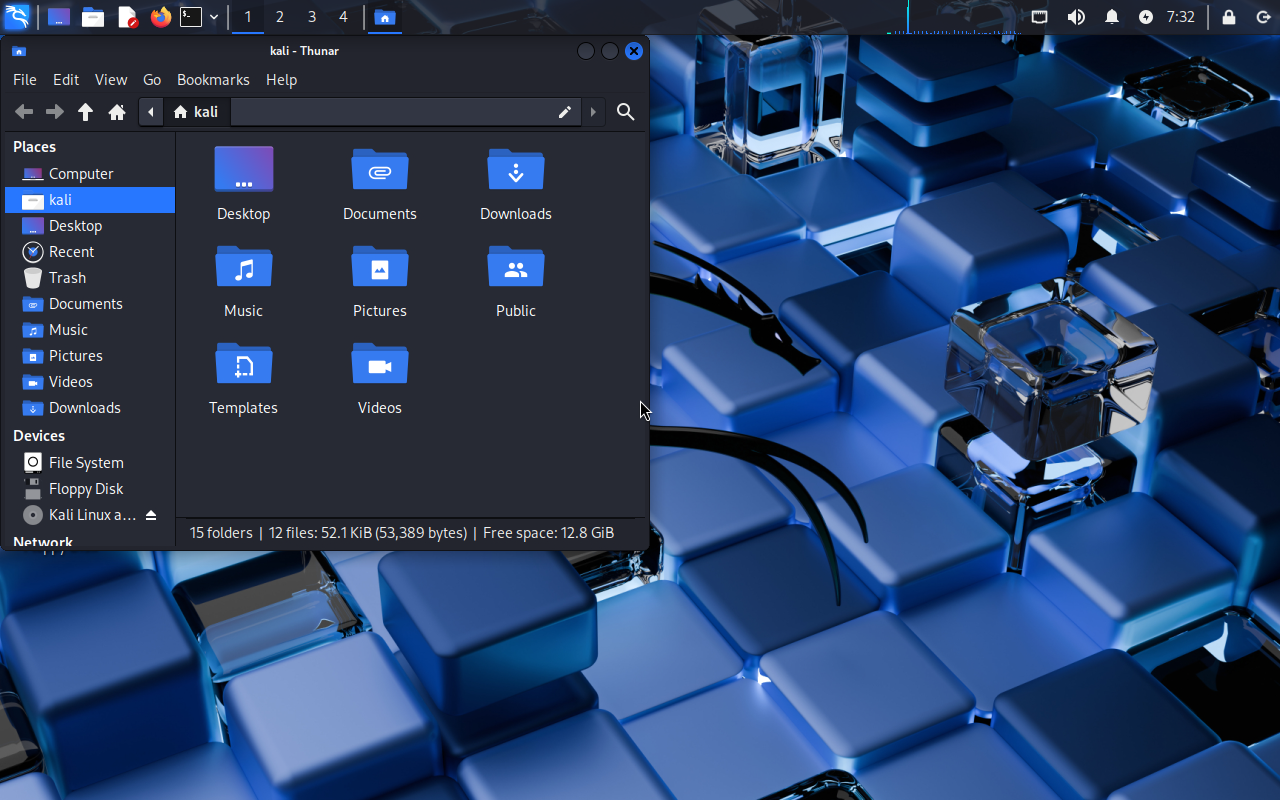Click path bar left scroll arrow
Screen dimensions: 1280x800
(150, 112)
